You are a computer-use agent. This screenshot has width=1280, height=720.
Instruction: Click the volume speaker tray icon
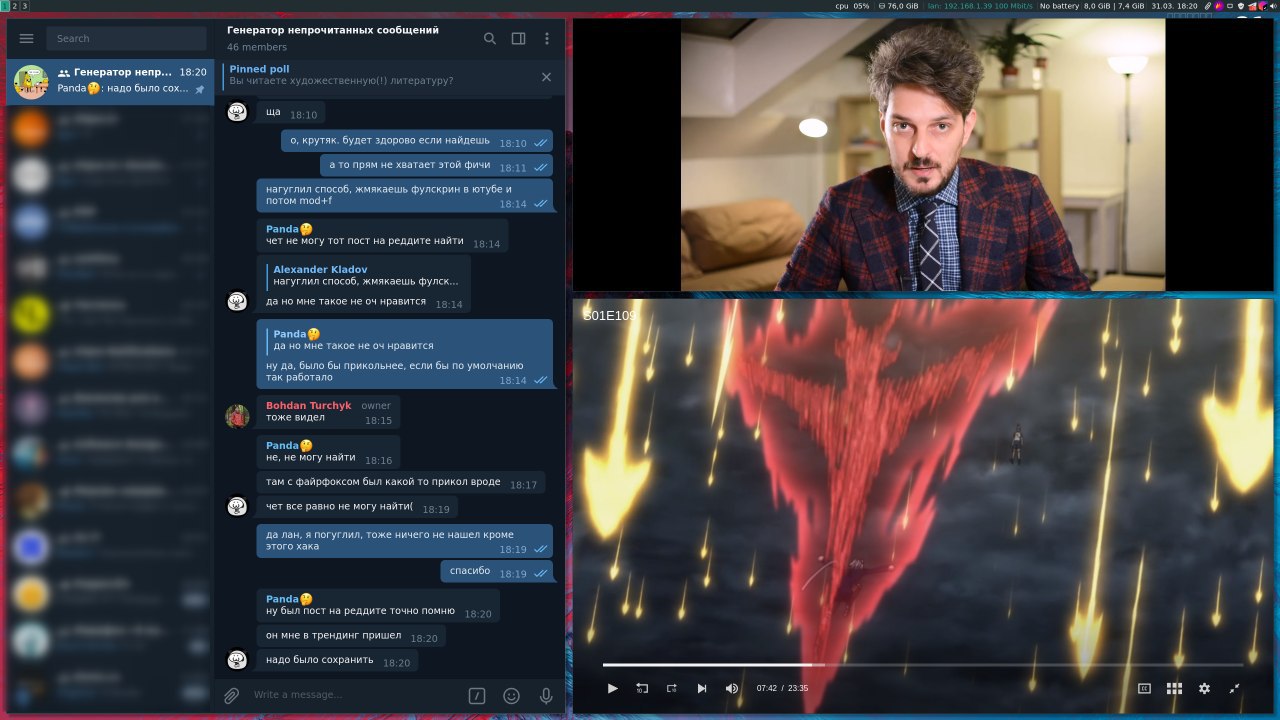1272,6
